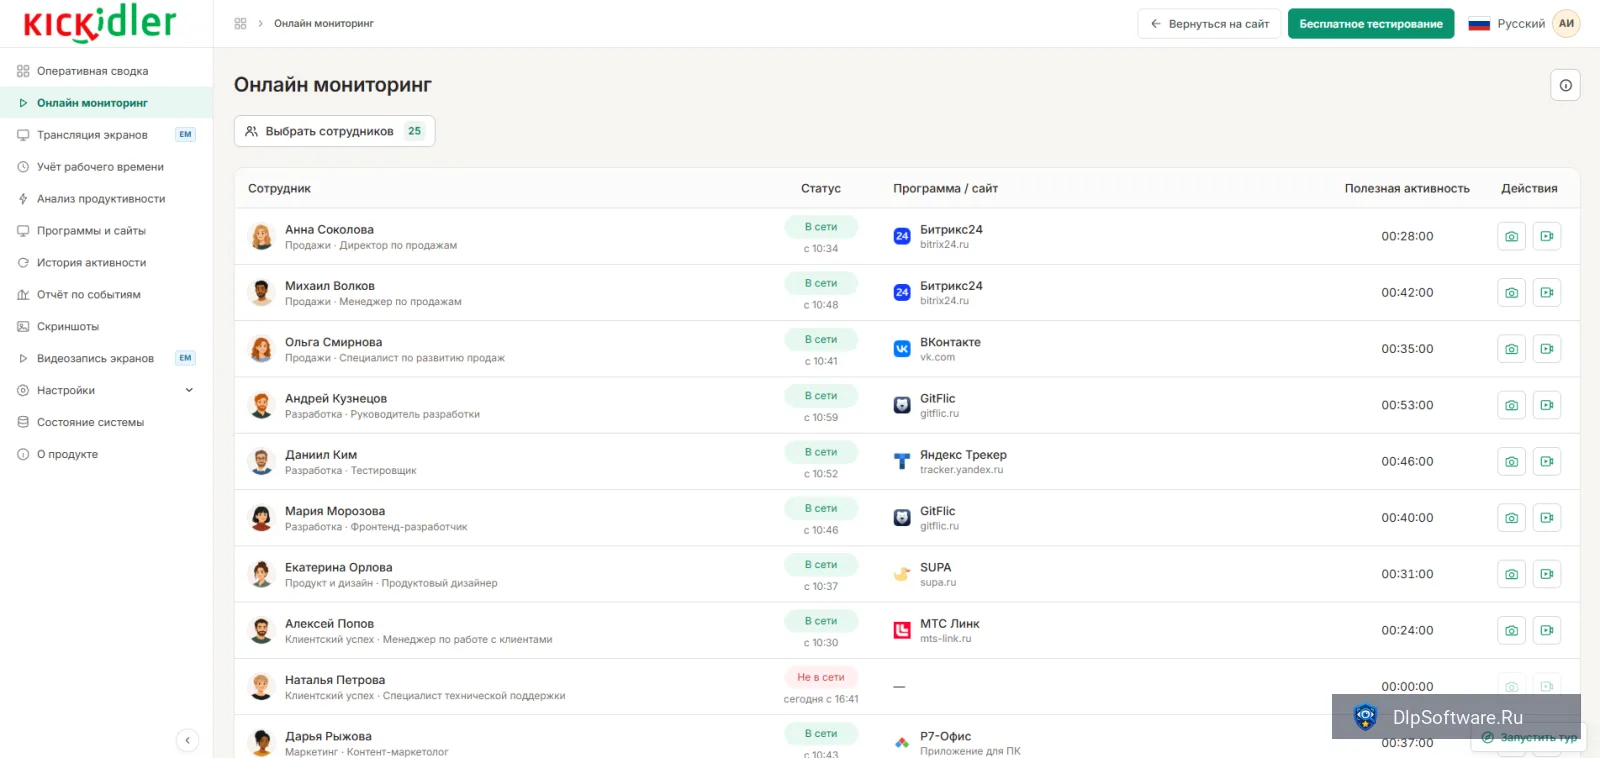Click screenshot icon for Екатерина Орлова
1600x758 pixels.
tap(1511, 574)
